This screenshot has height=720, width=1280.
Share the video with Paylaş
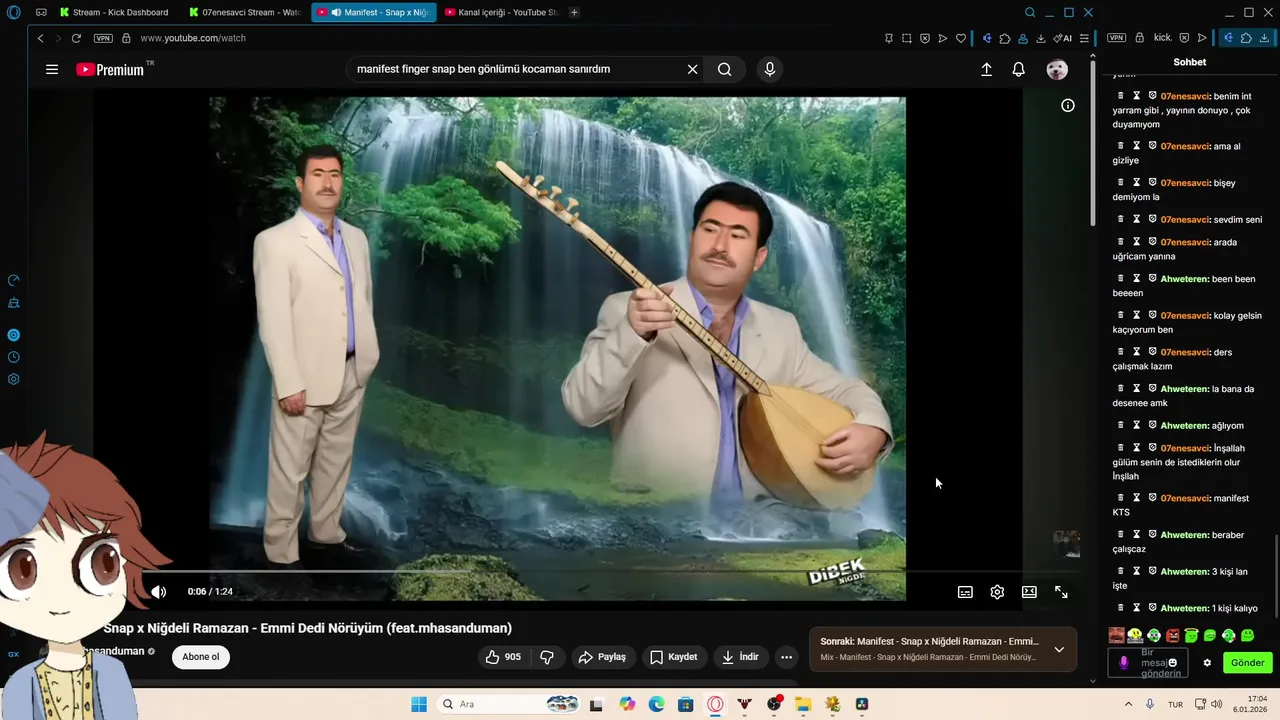[x=603, y=657]
